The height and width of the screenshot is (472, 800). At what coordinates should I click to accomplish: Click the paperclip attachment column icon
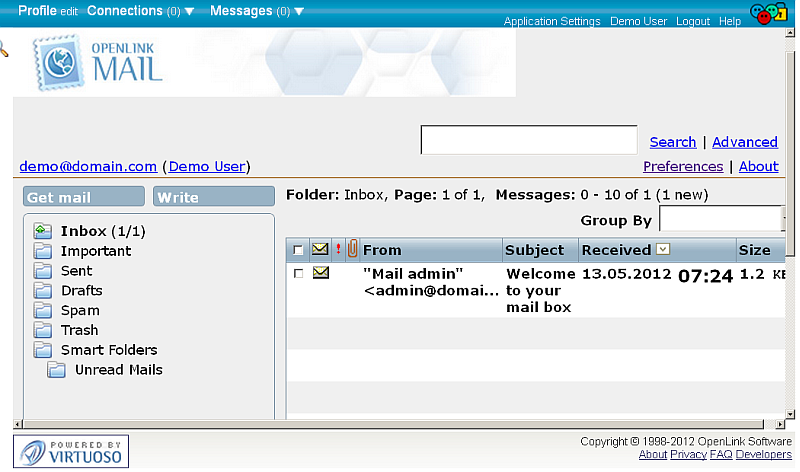(x=352, y=249)
